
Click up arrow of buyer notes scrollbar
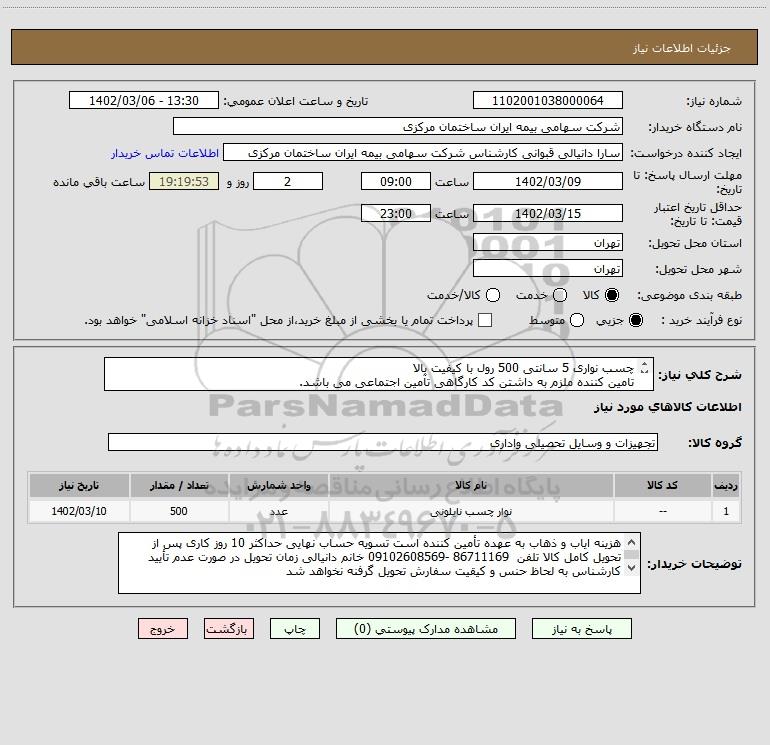[x=632, y=542]
